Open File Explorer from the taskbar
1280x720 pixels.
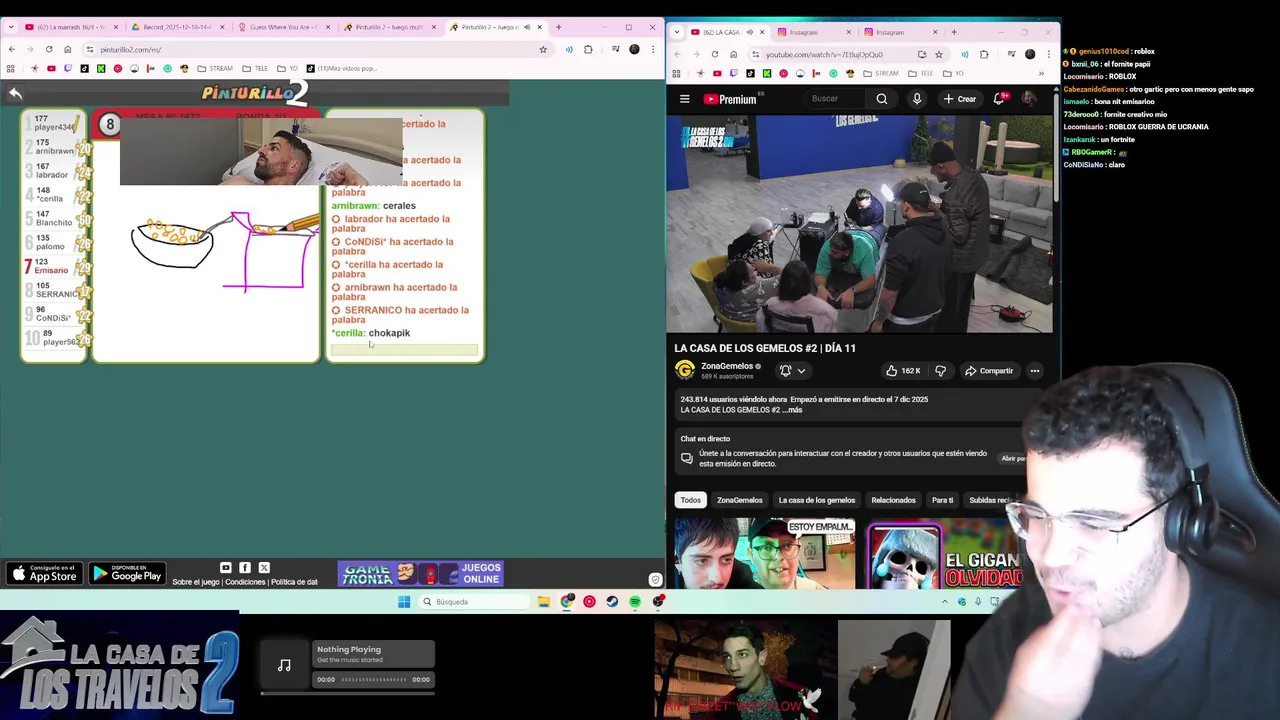click(543, 602)
